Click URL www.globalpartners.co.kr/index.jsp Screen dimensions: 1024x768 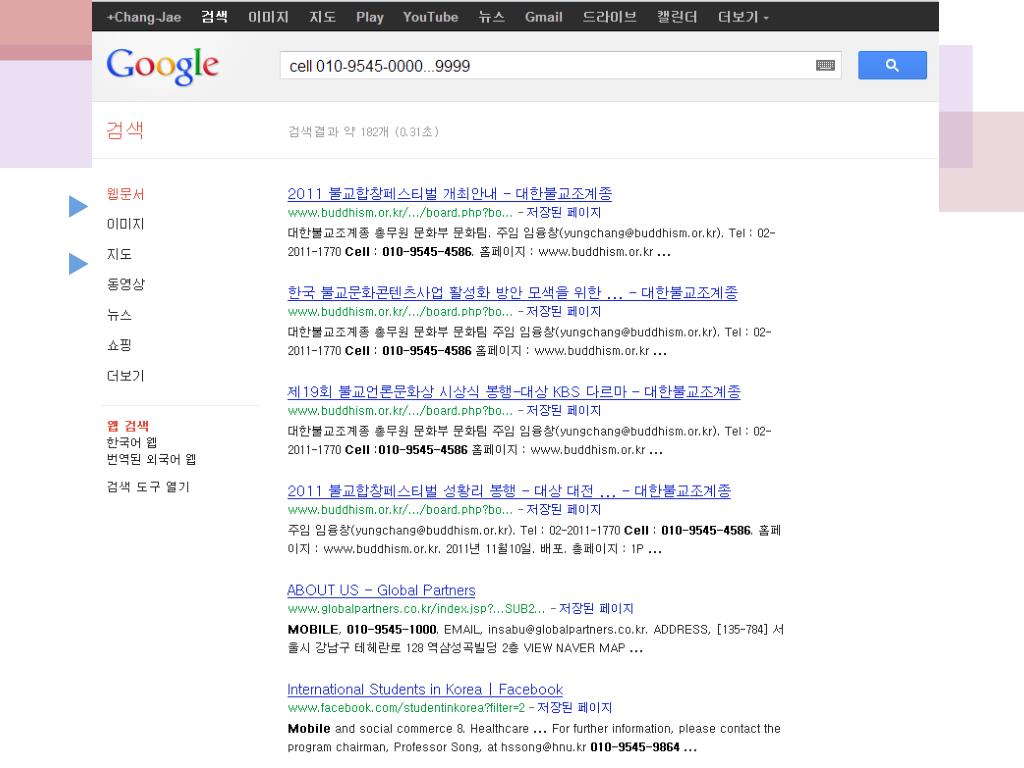(416, 609)
